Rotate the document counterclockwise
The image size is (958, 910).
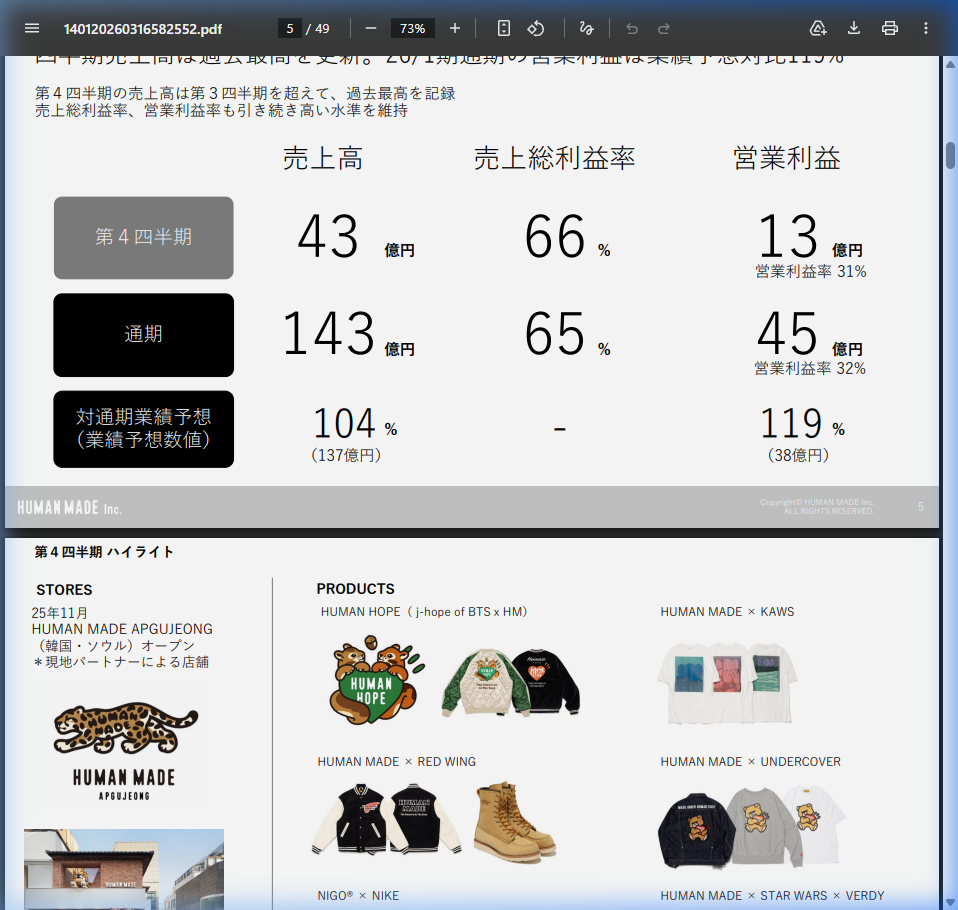[x=536, y=28]
